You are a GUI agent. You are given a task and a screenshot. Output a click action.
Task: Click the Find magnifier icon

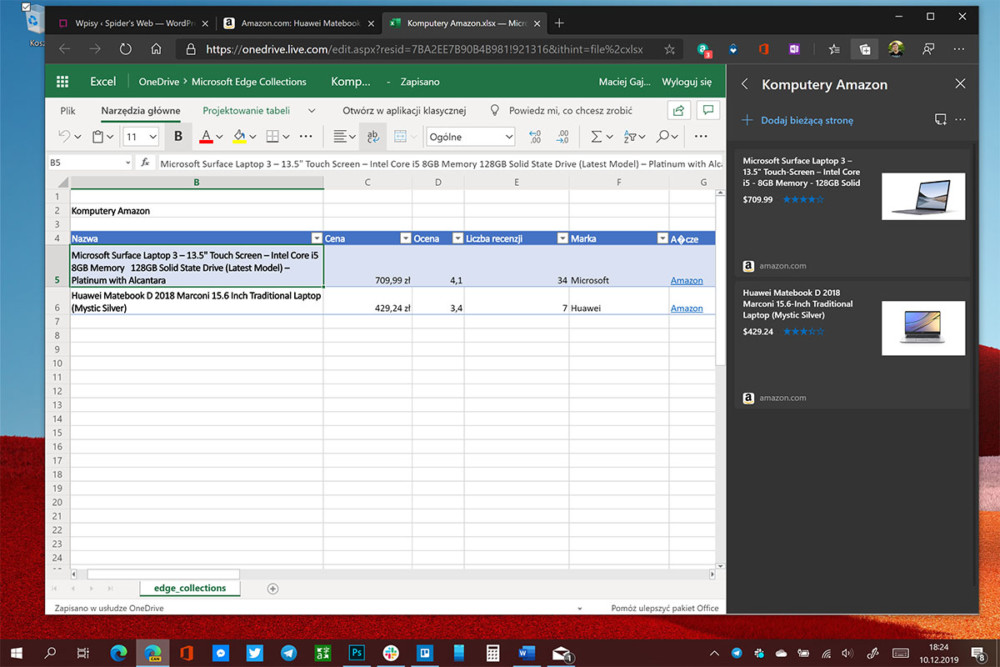tap(663, 136)
